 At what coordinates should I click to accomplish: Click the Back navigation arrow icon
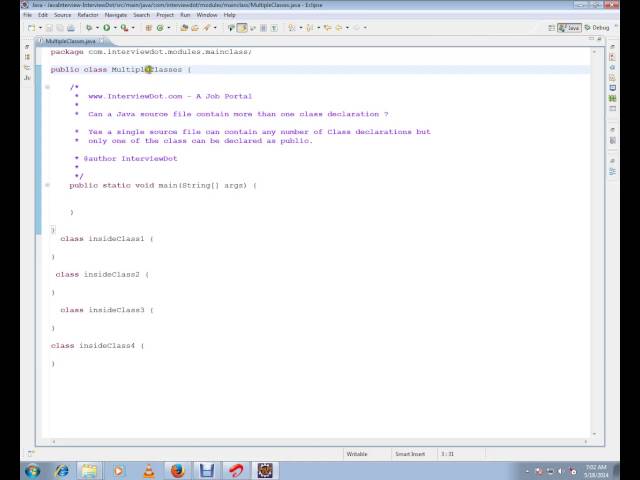coord(339,28)
